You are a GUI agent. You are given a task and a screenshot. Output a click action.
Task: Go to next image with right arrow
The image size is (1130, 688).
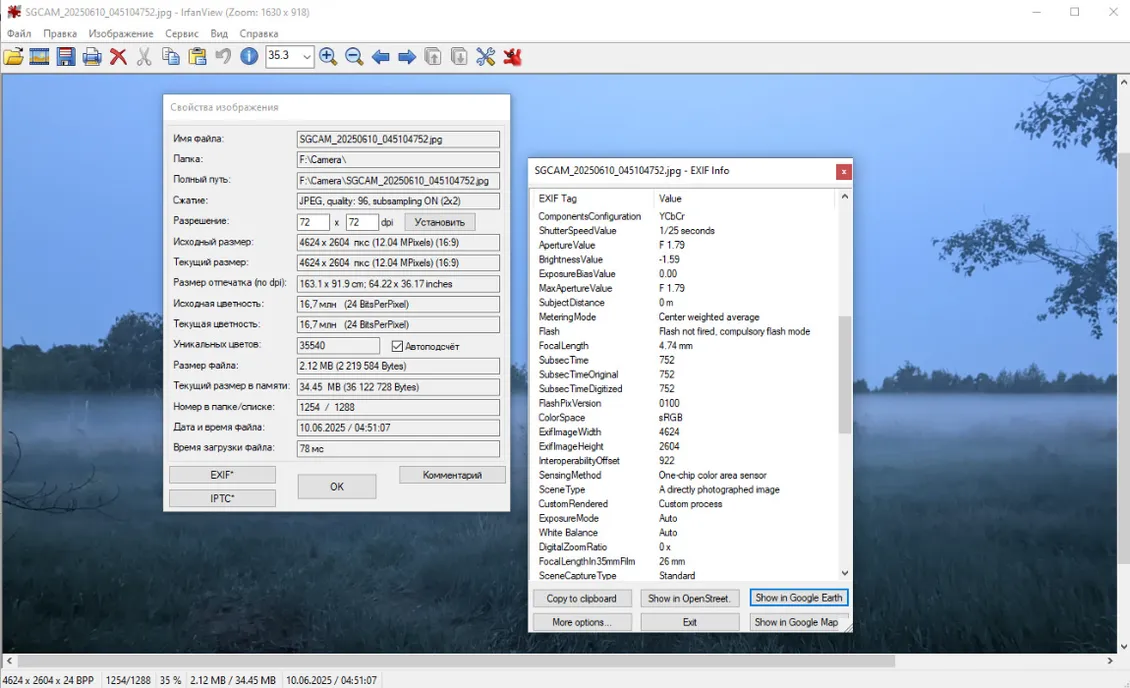(x=407, y=57)
